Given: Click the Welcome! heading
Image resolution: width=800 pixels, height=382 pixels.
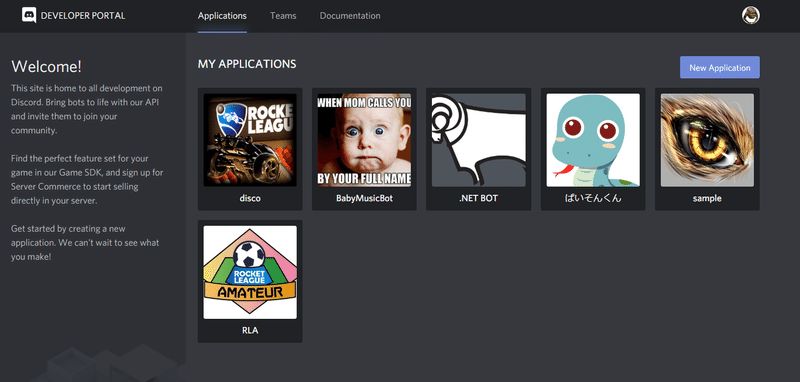Looking at the screenshot, I should (x=46, y=66).
